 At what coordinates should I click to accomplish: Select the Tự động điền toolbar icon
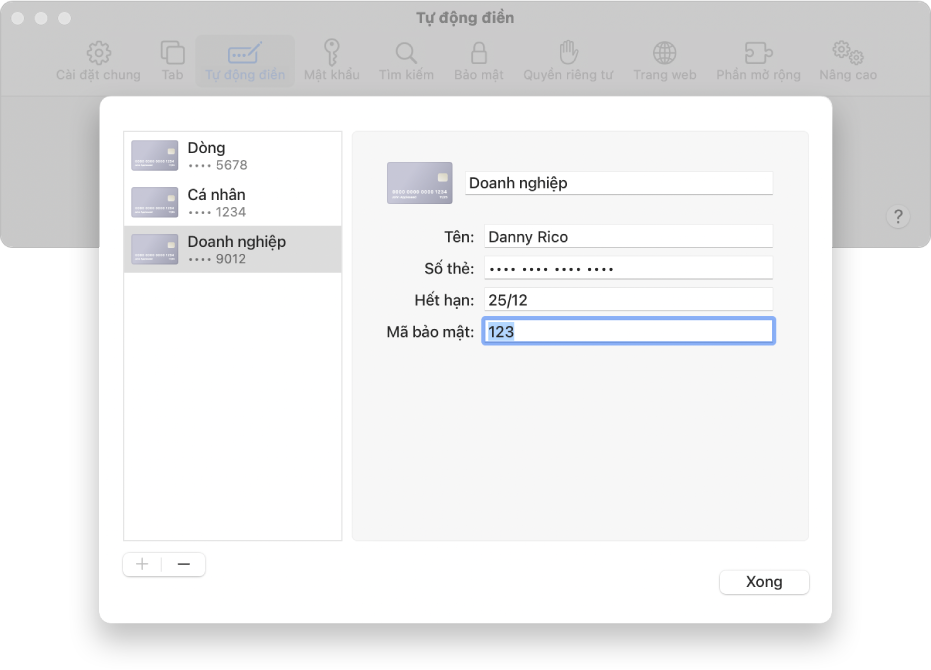245,61
